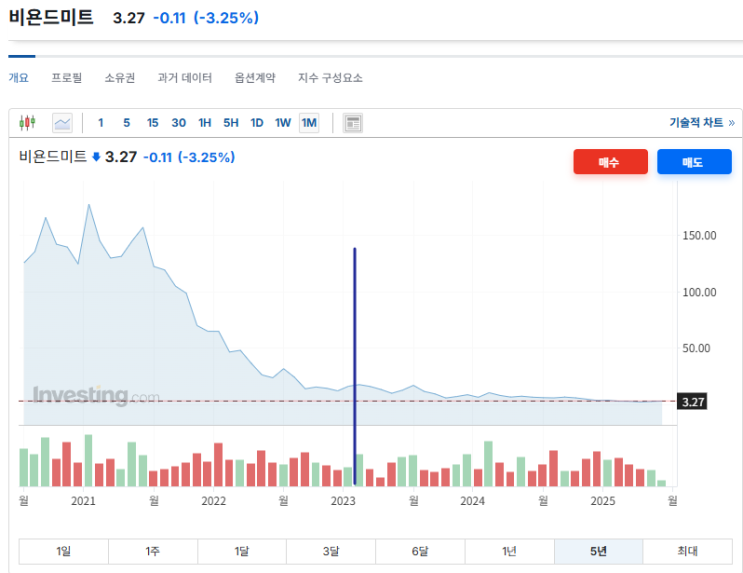This screenshot has height=573, width=743.
Task: Select the 15 minute interval
Action: click(153, 123)
